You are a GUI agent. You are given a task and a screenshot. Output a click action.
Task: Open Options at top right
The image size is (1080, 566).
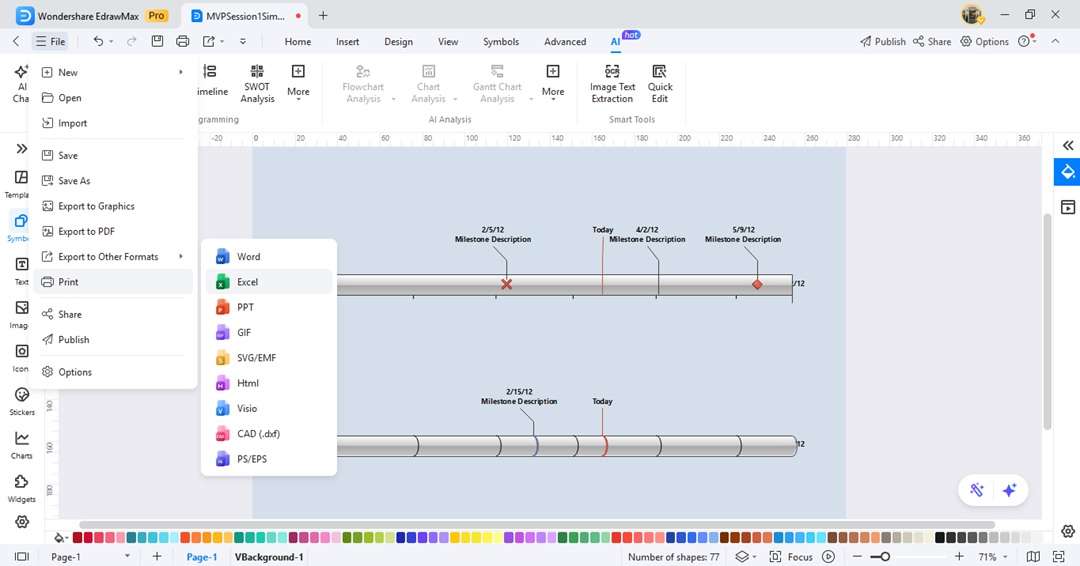(x=984, y=41)
